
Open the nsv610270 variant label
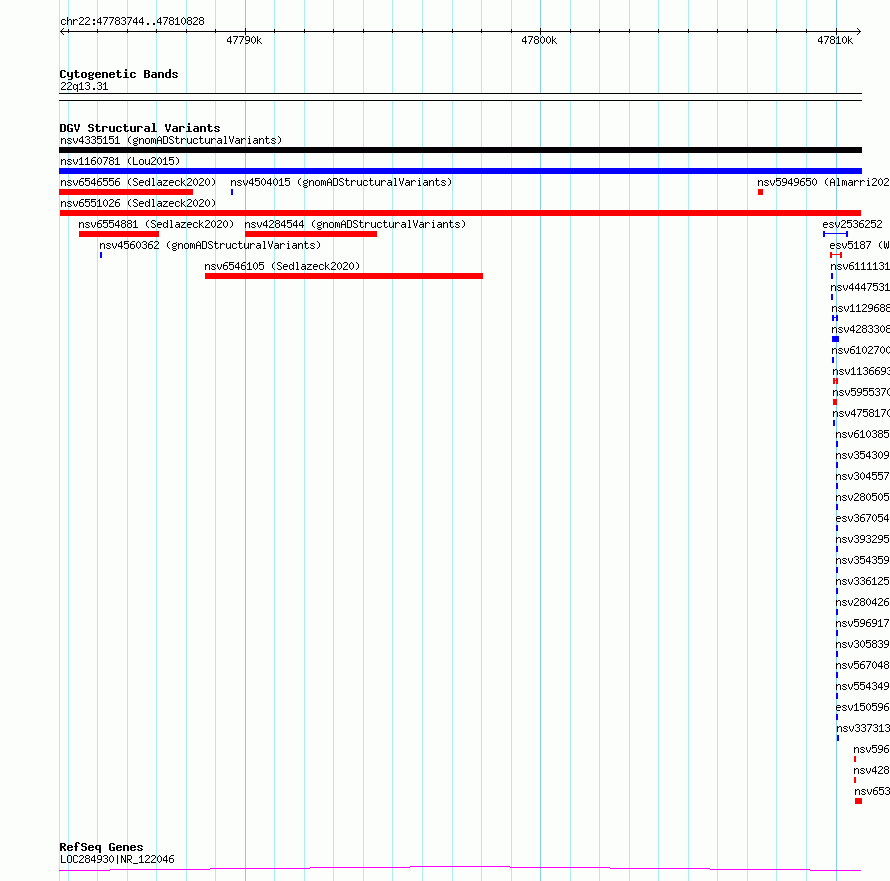(x=860, y=350)
